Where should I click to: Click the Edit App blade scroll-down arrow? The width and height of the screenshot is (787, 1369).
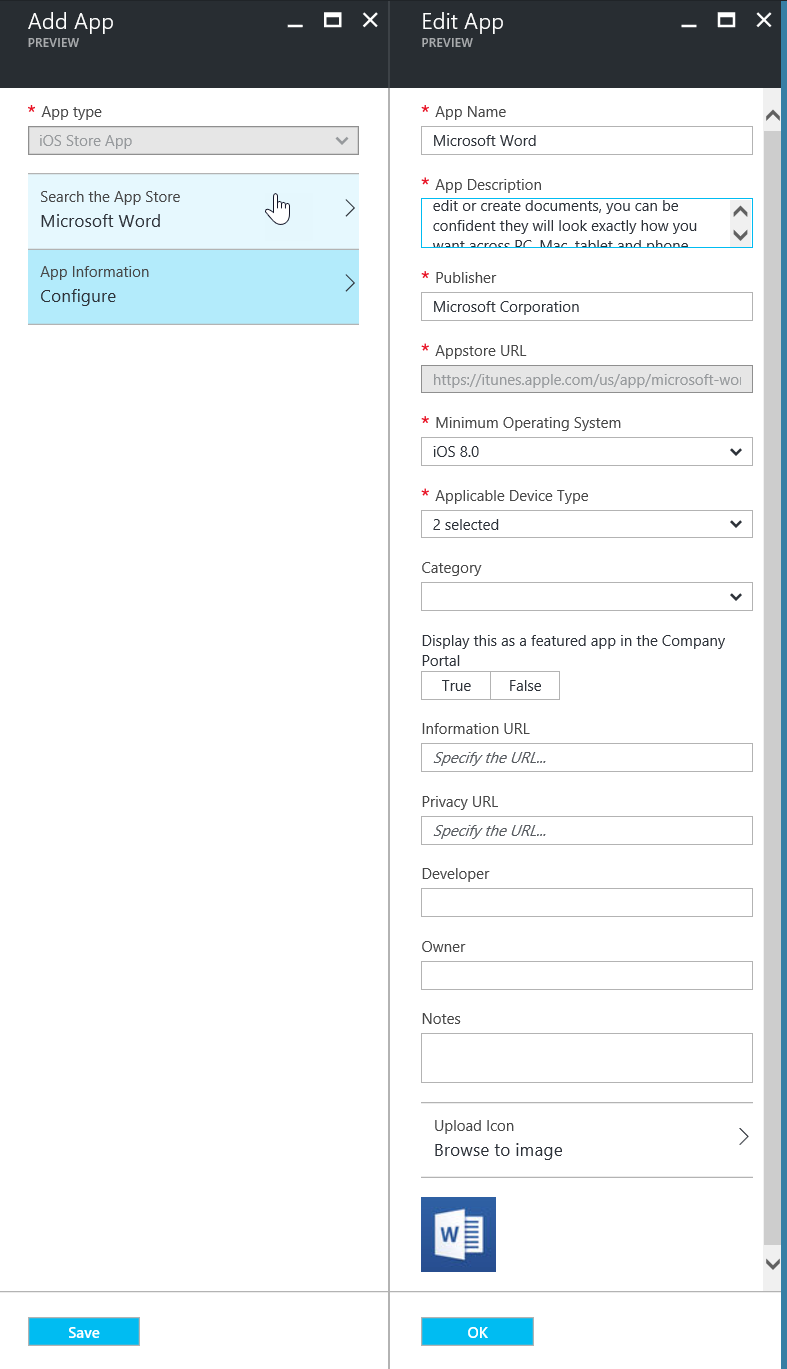tap(772, 1263)
